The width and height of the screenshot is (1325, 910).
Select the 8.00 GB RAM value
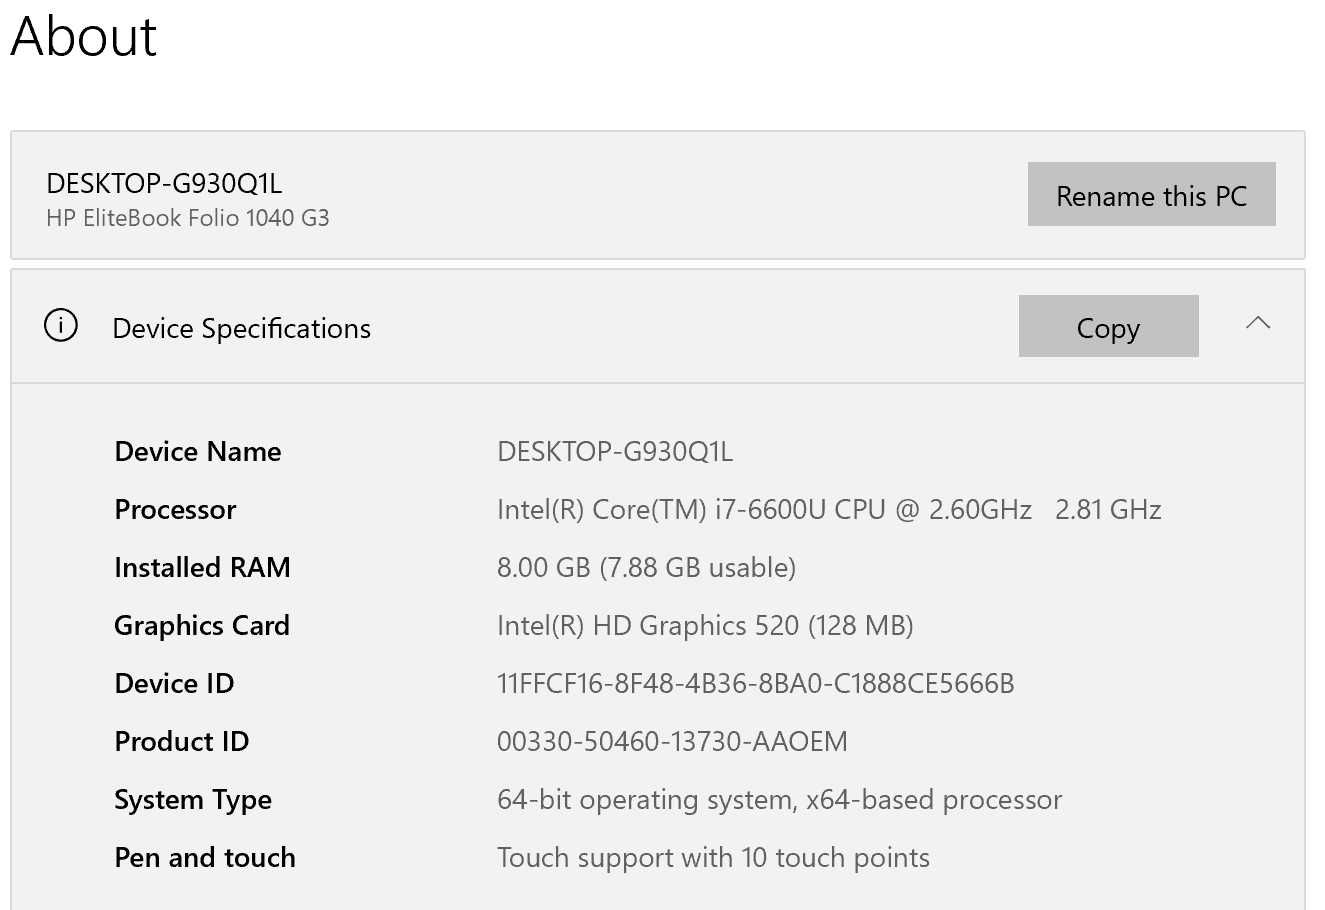tap(646, 567)
